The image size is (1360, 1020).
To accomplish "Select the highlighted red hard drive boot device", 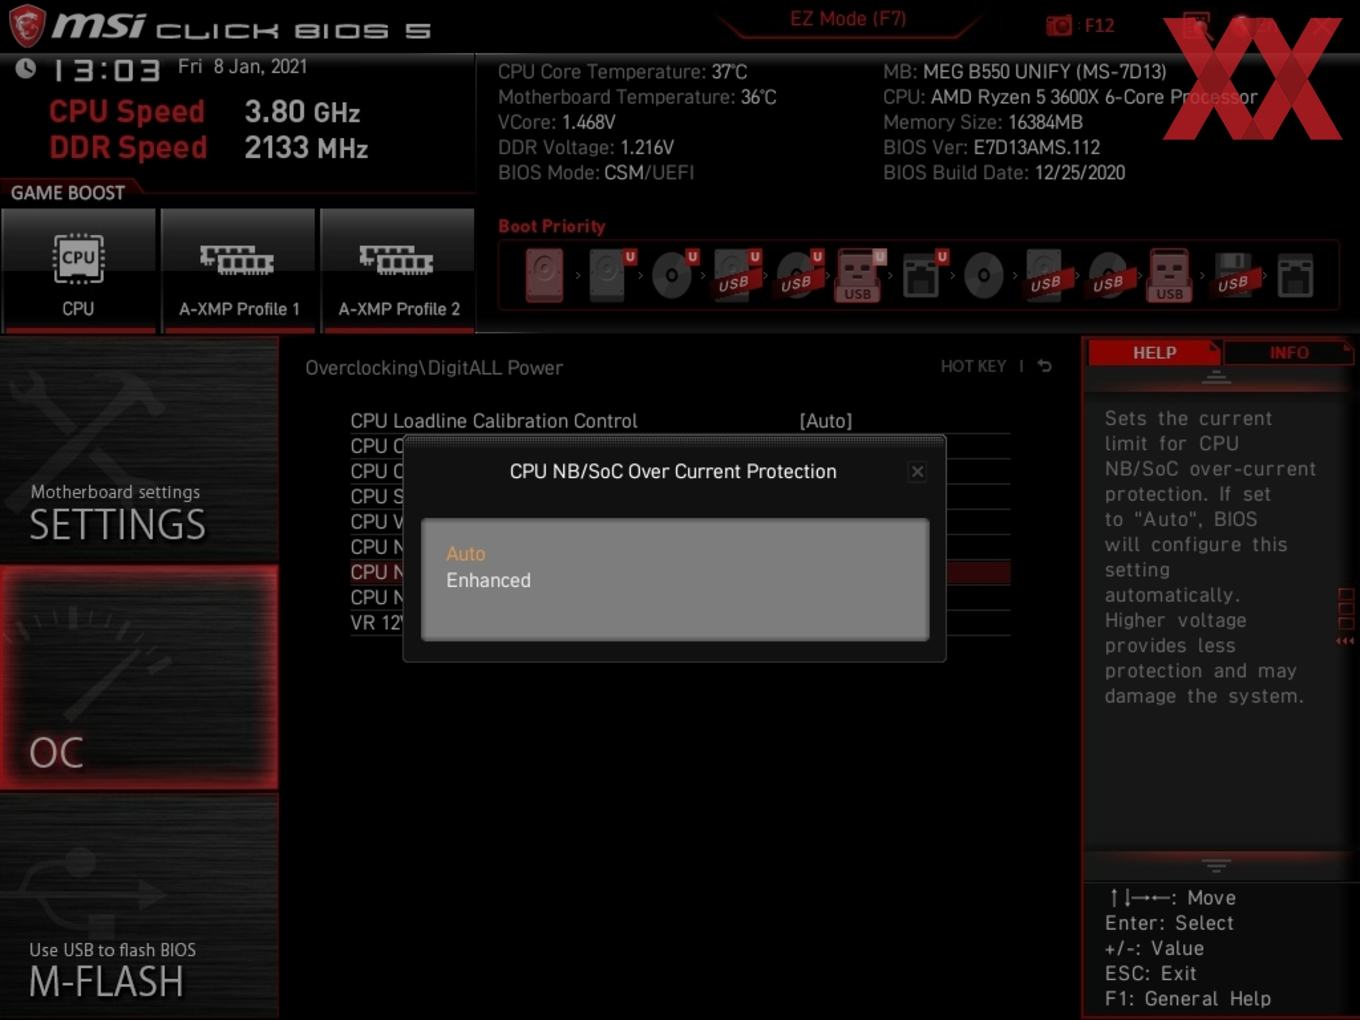I will pyautogui.click(x=545, y=275).
